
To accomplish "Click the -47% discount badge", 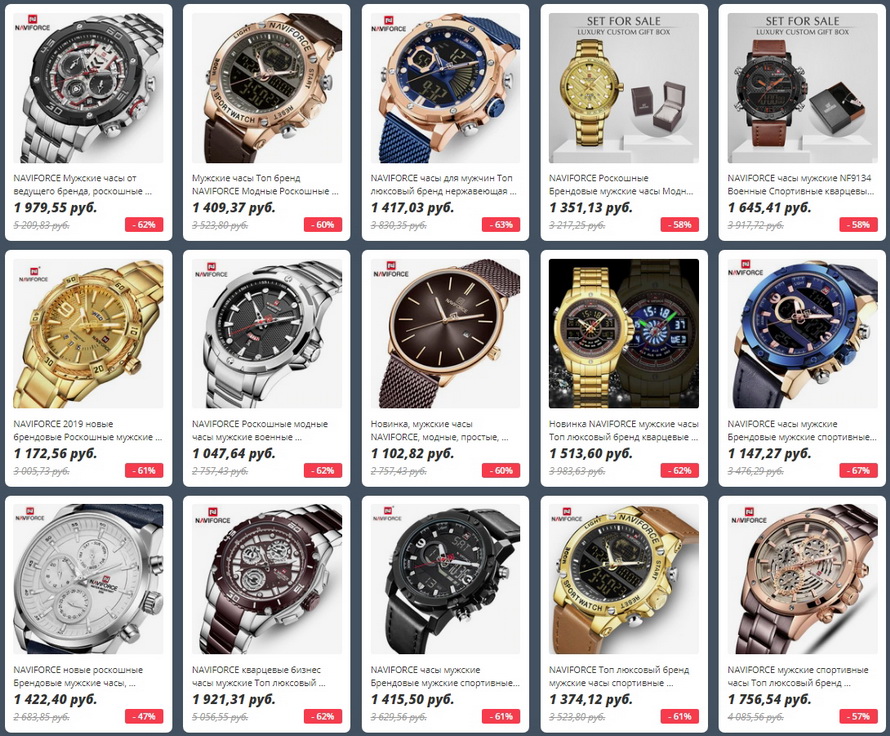I will point(144,716).
